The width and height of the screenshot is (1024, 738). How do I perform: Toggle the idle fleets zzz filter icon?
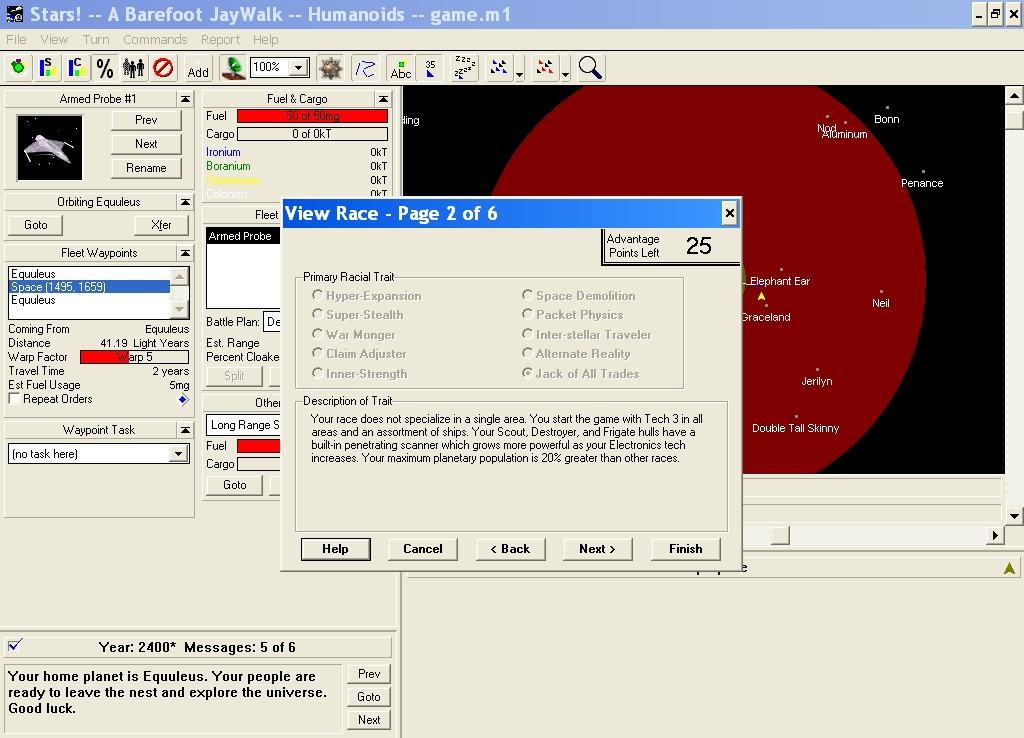[x=464, y=68]
